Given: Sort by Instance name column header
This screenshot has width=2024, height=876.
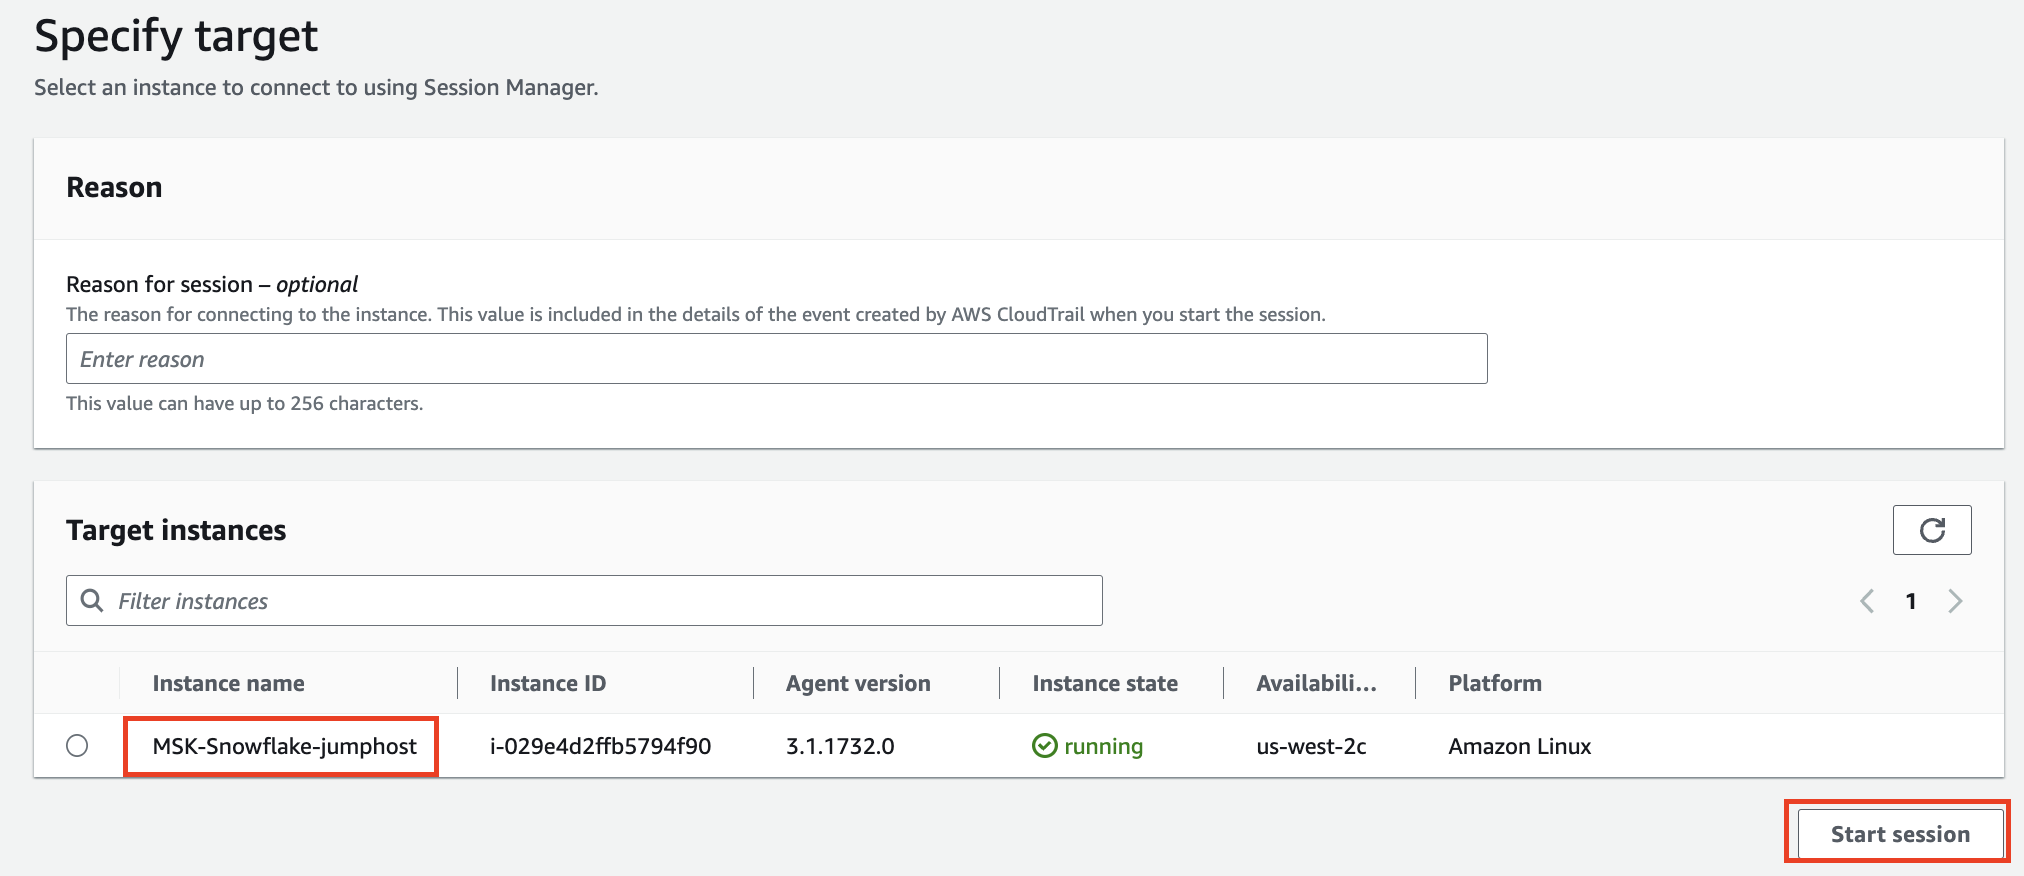Looking at the screenshot, I should tap(228, 684).
